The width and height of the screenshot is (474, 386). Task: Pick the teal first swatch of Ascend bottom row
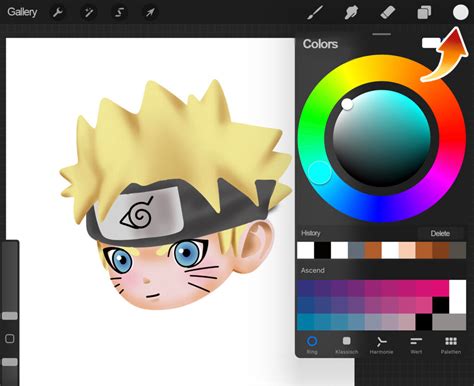pos(305,322)
